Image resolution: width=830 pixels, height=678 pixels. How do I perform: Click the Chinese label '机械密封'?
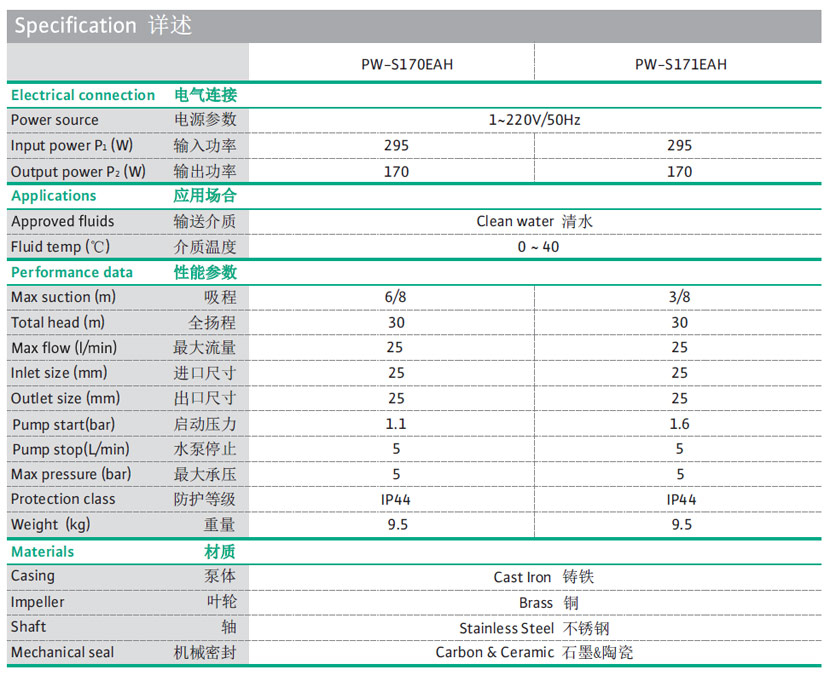pos(205,653)
